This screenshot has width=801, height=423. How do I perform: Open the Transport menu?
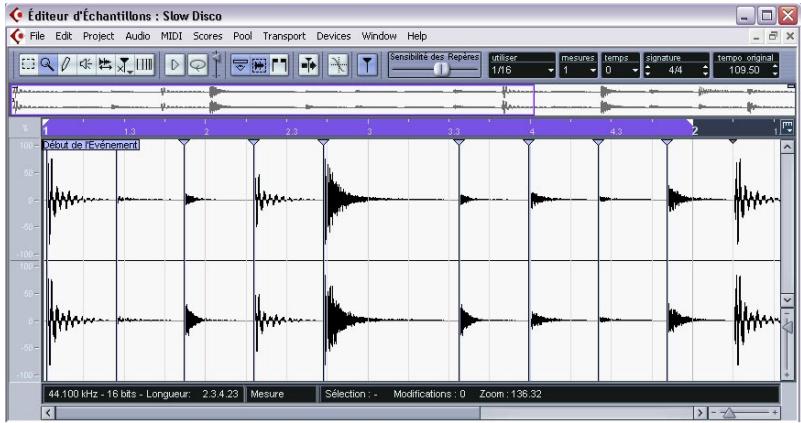point(284,36)
